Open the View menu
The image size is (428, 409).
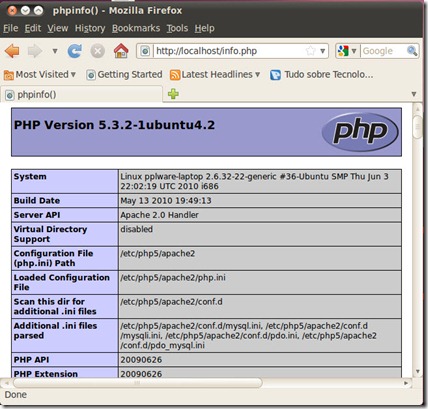(58, 28)
